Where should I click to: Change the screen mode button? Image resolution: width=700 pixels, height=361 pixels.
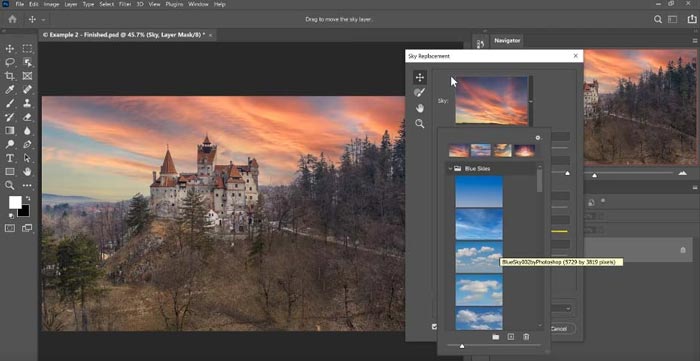pos(27,228)
